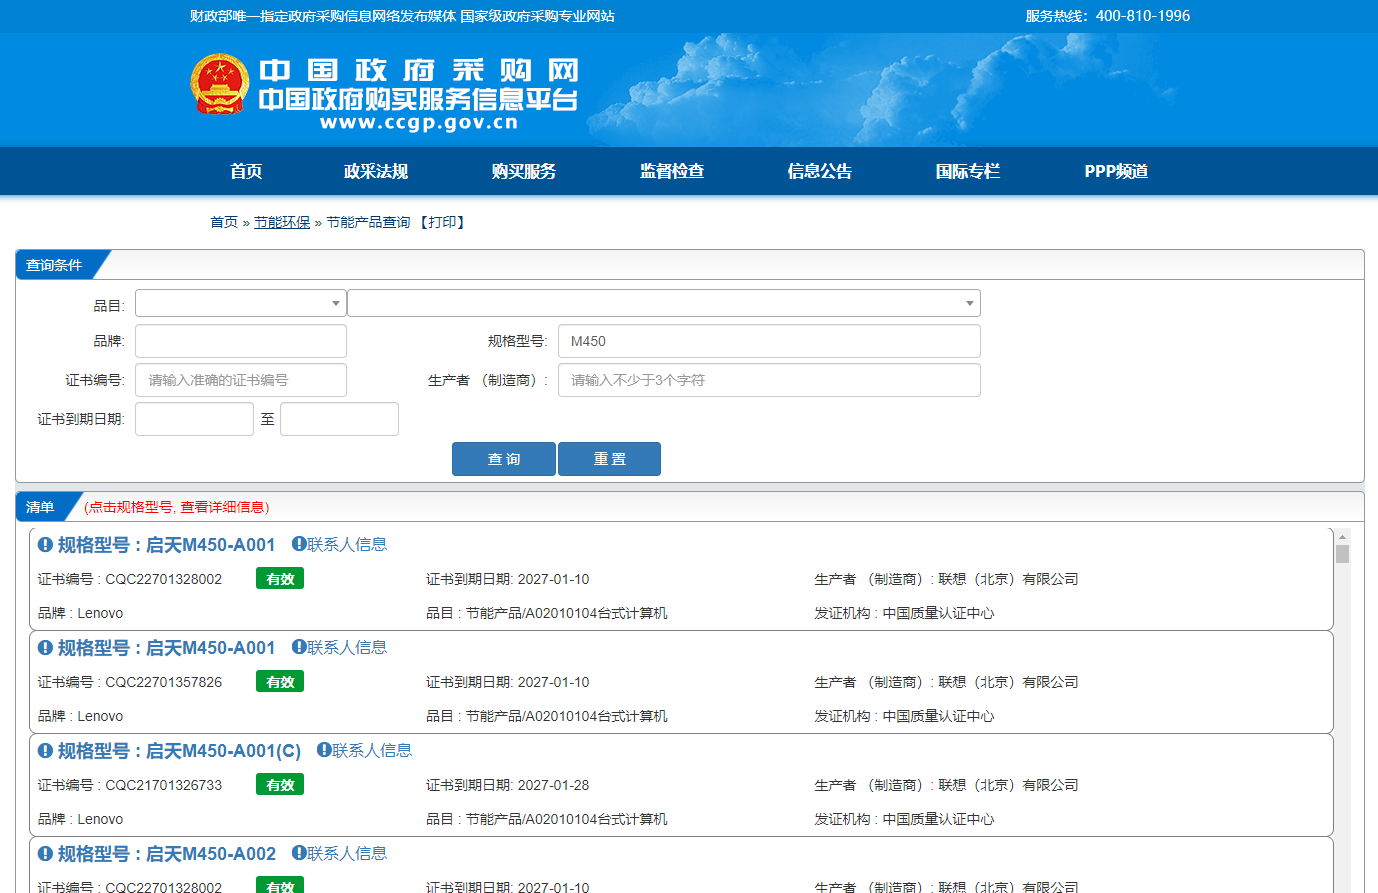
Task: Click the national emblem logo
Action: (220, 84)
